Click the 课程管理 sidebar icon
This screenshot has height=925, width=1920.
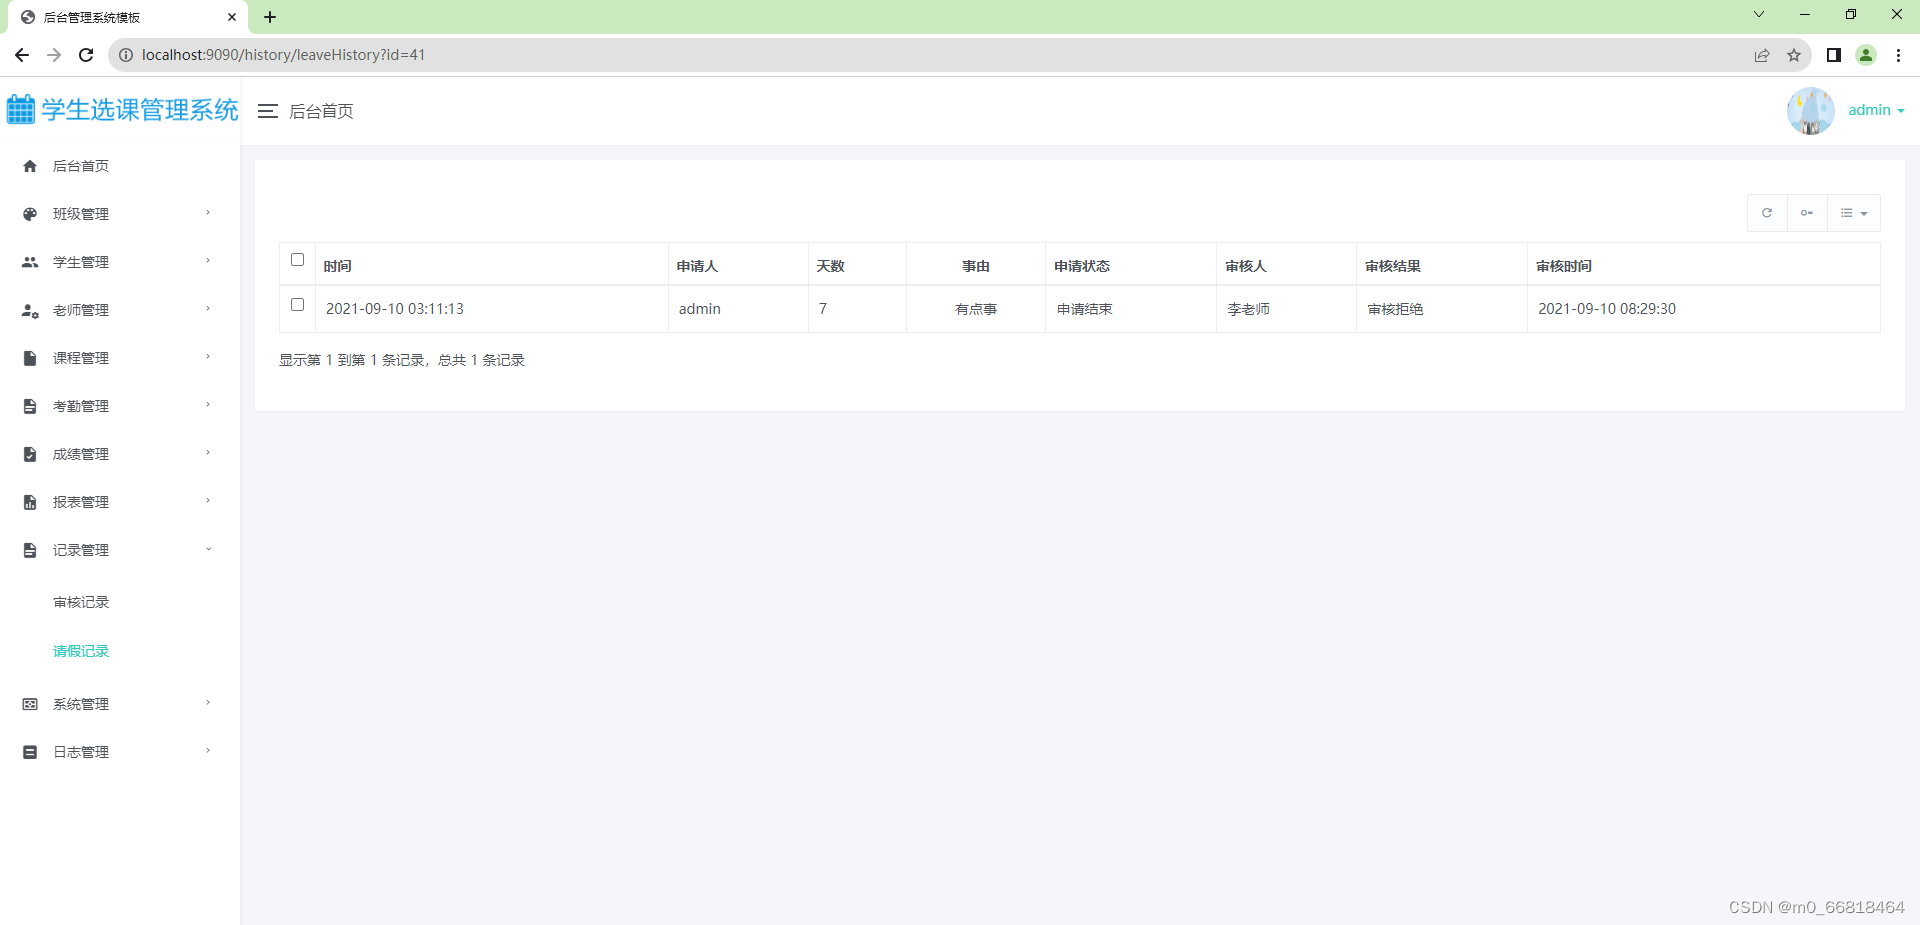(29, 357)
